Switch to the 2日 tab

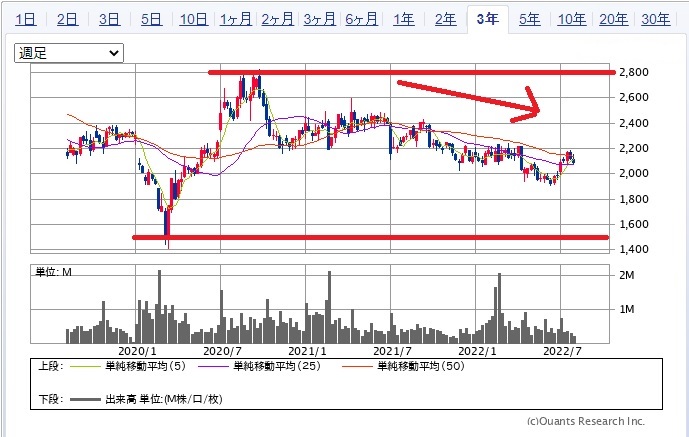[68, 19]
